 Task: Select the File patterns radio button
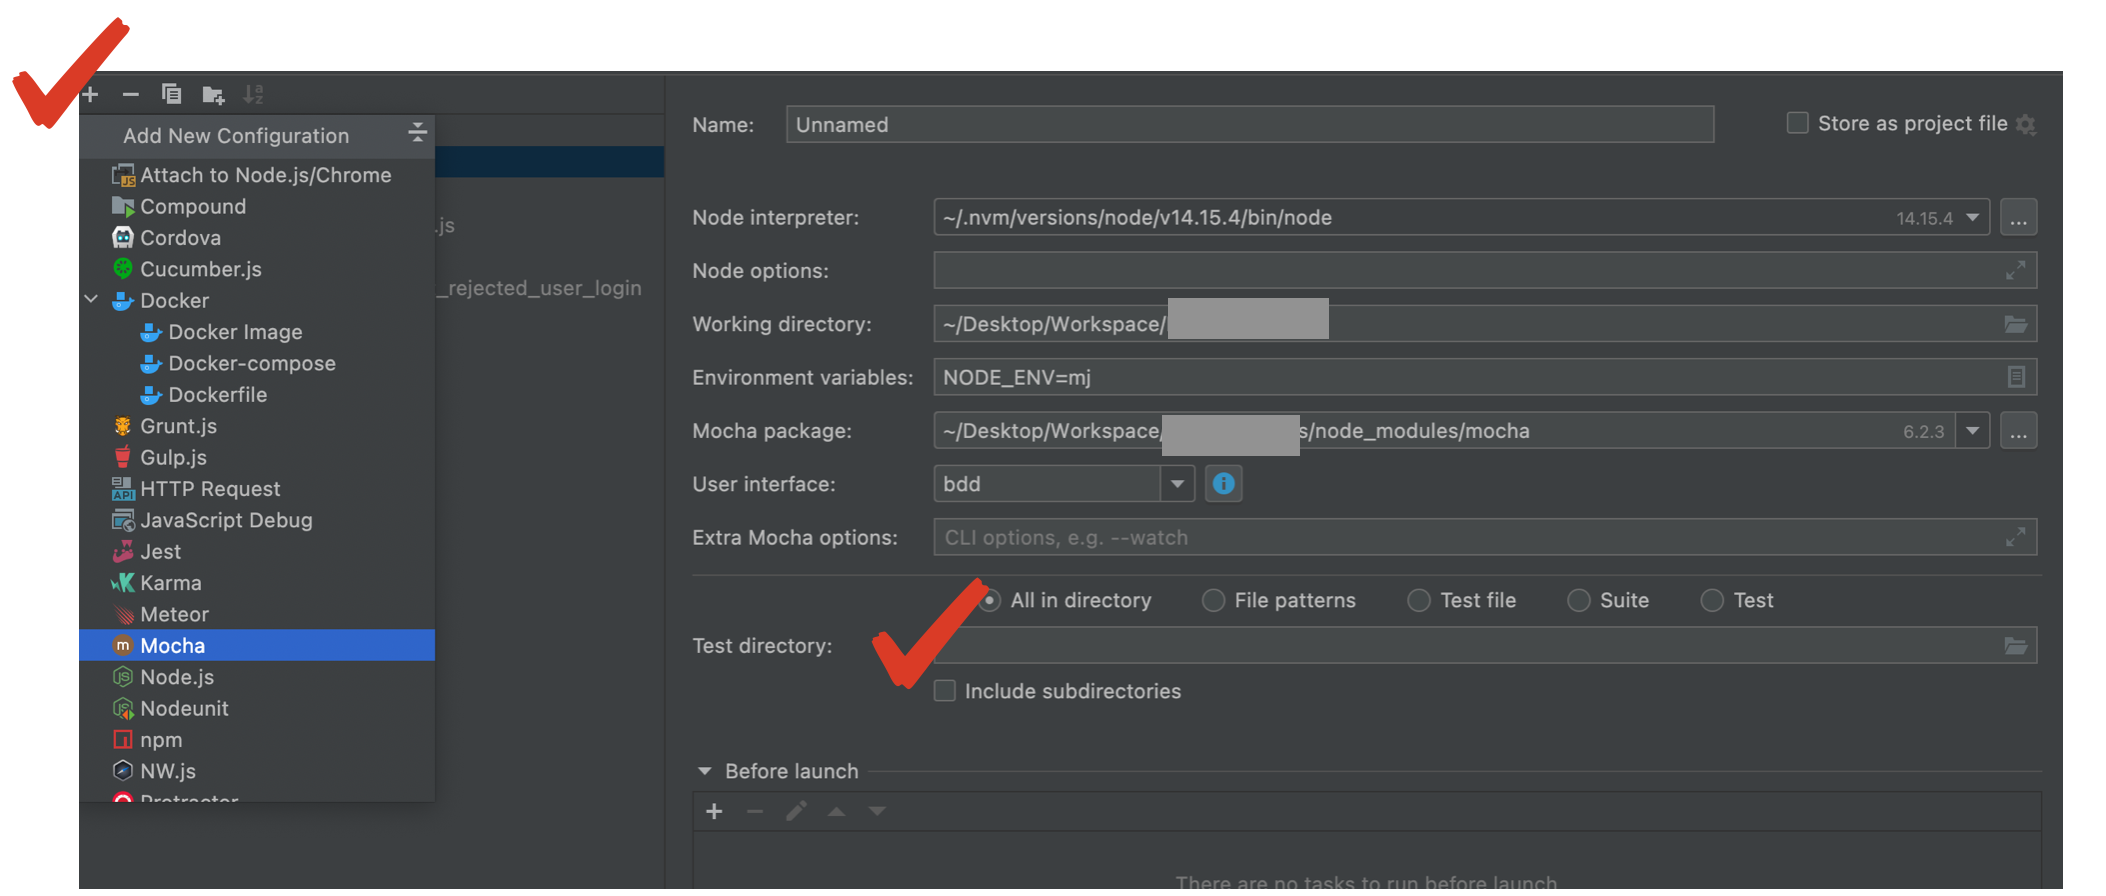click(1213, 600)
